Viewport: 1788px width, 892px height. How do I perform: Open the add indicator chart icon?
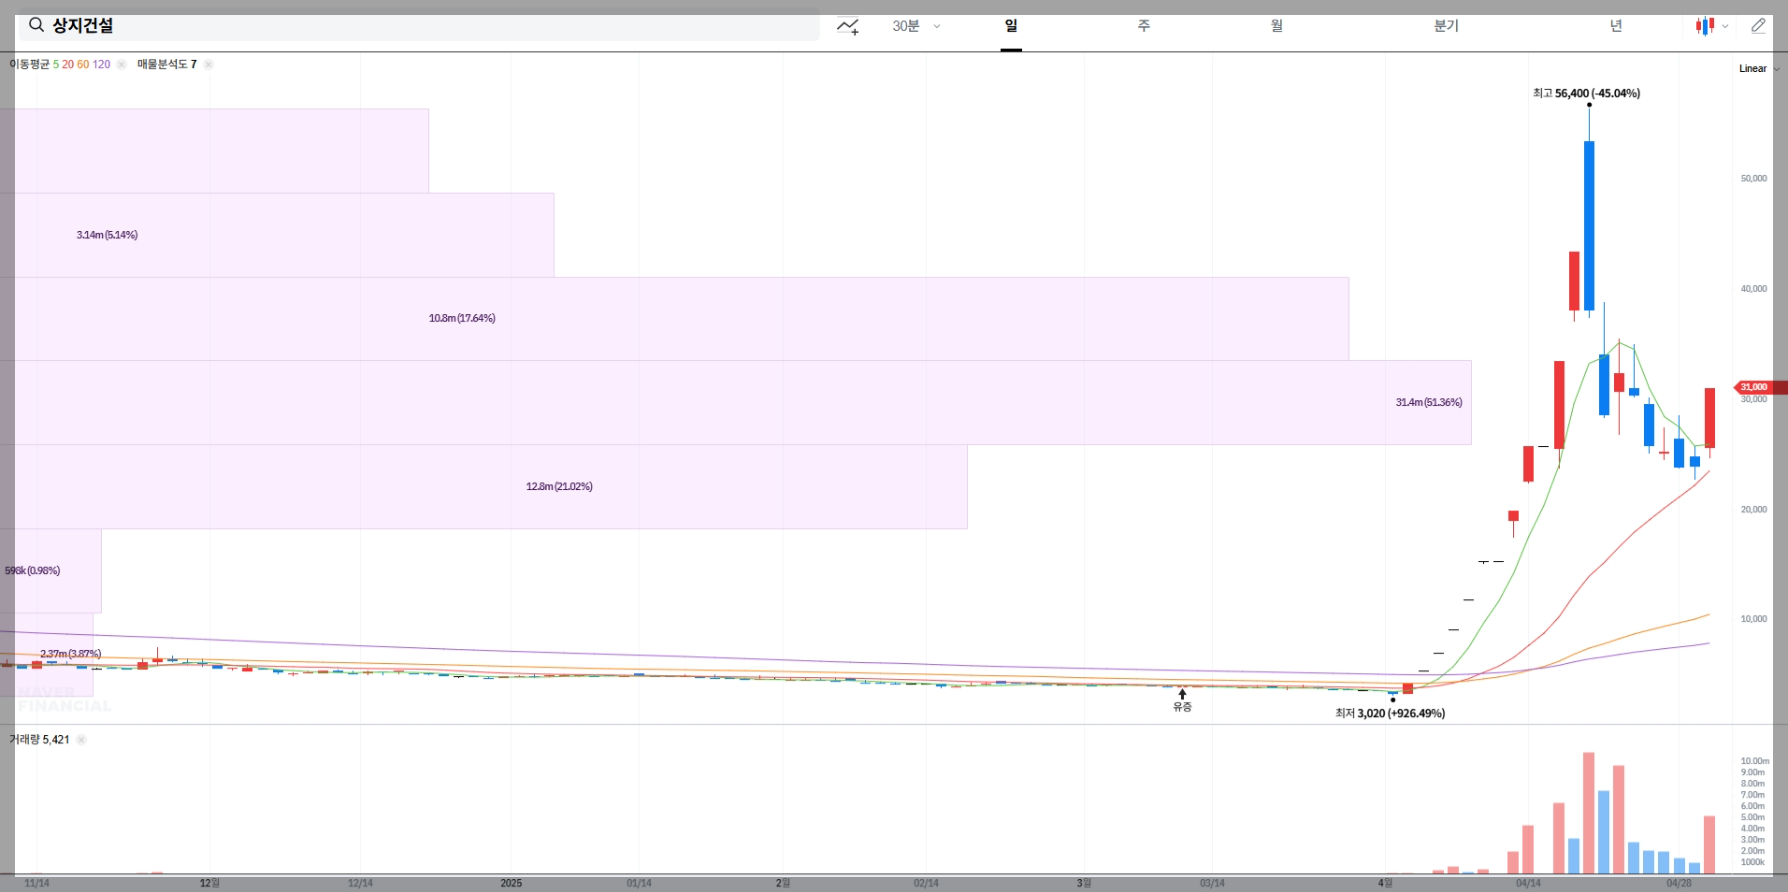848,26
